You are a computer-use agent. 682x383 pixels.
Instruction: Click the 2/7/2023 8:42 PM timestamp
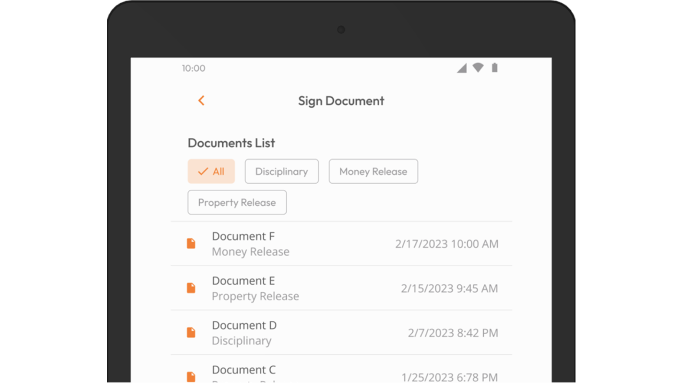pyautogui.click(x=453, y=333)
